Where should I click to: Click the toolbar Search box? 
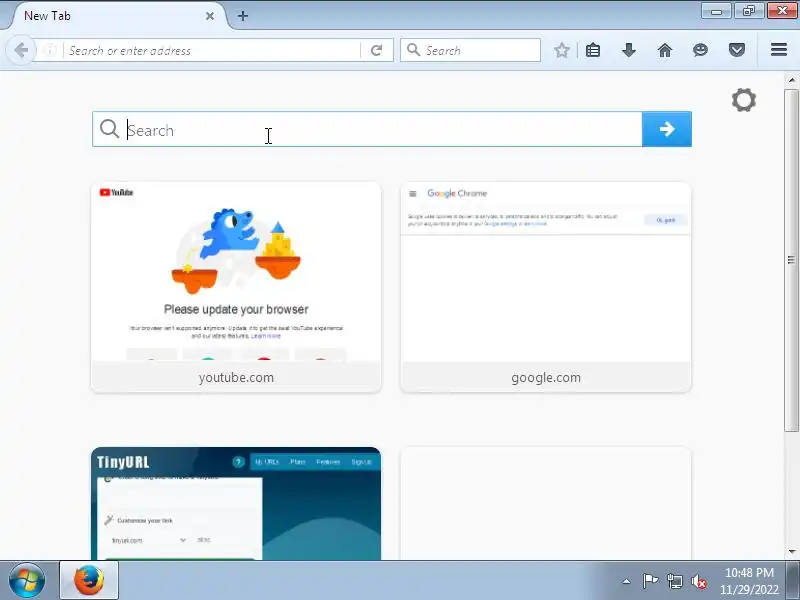coord(470,50)
